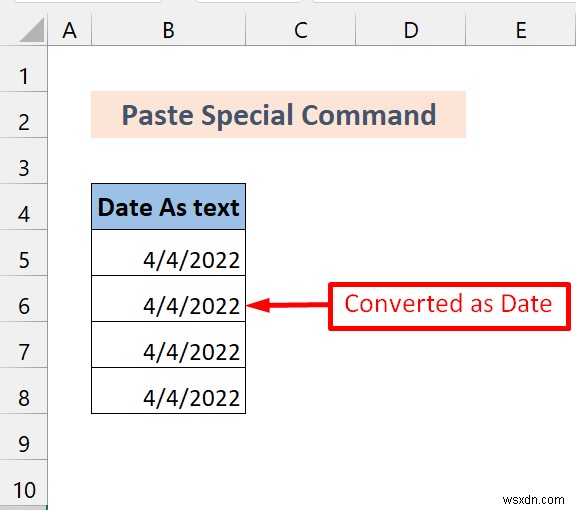This screenshot has height=510, width=576.
Task: Select column A header
Action: tap(69, 30)
